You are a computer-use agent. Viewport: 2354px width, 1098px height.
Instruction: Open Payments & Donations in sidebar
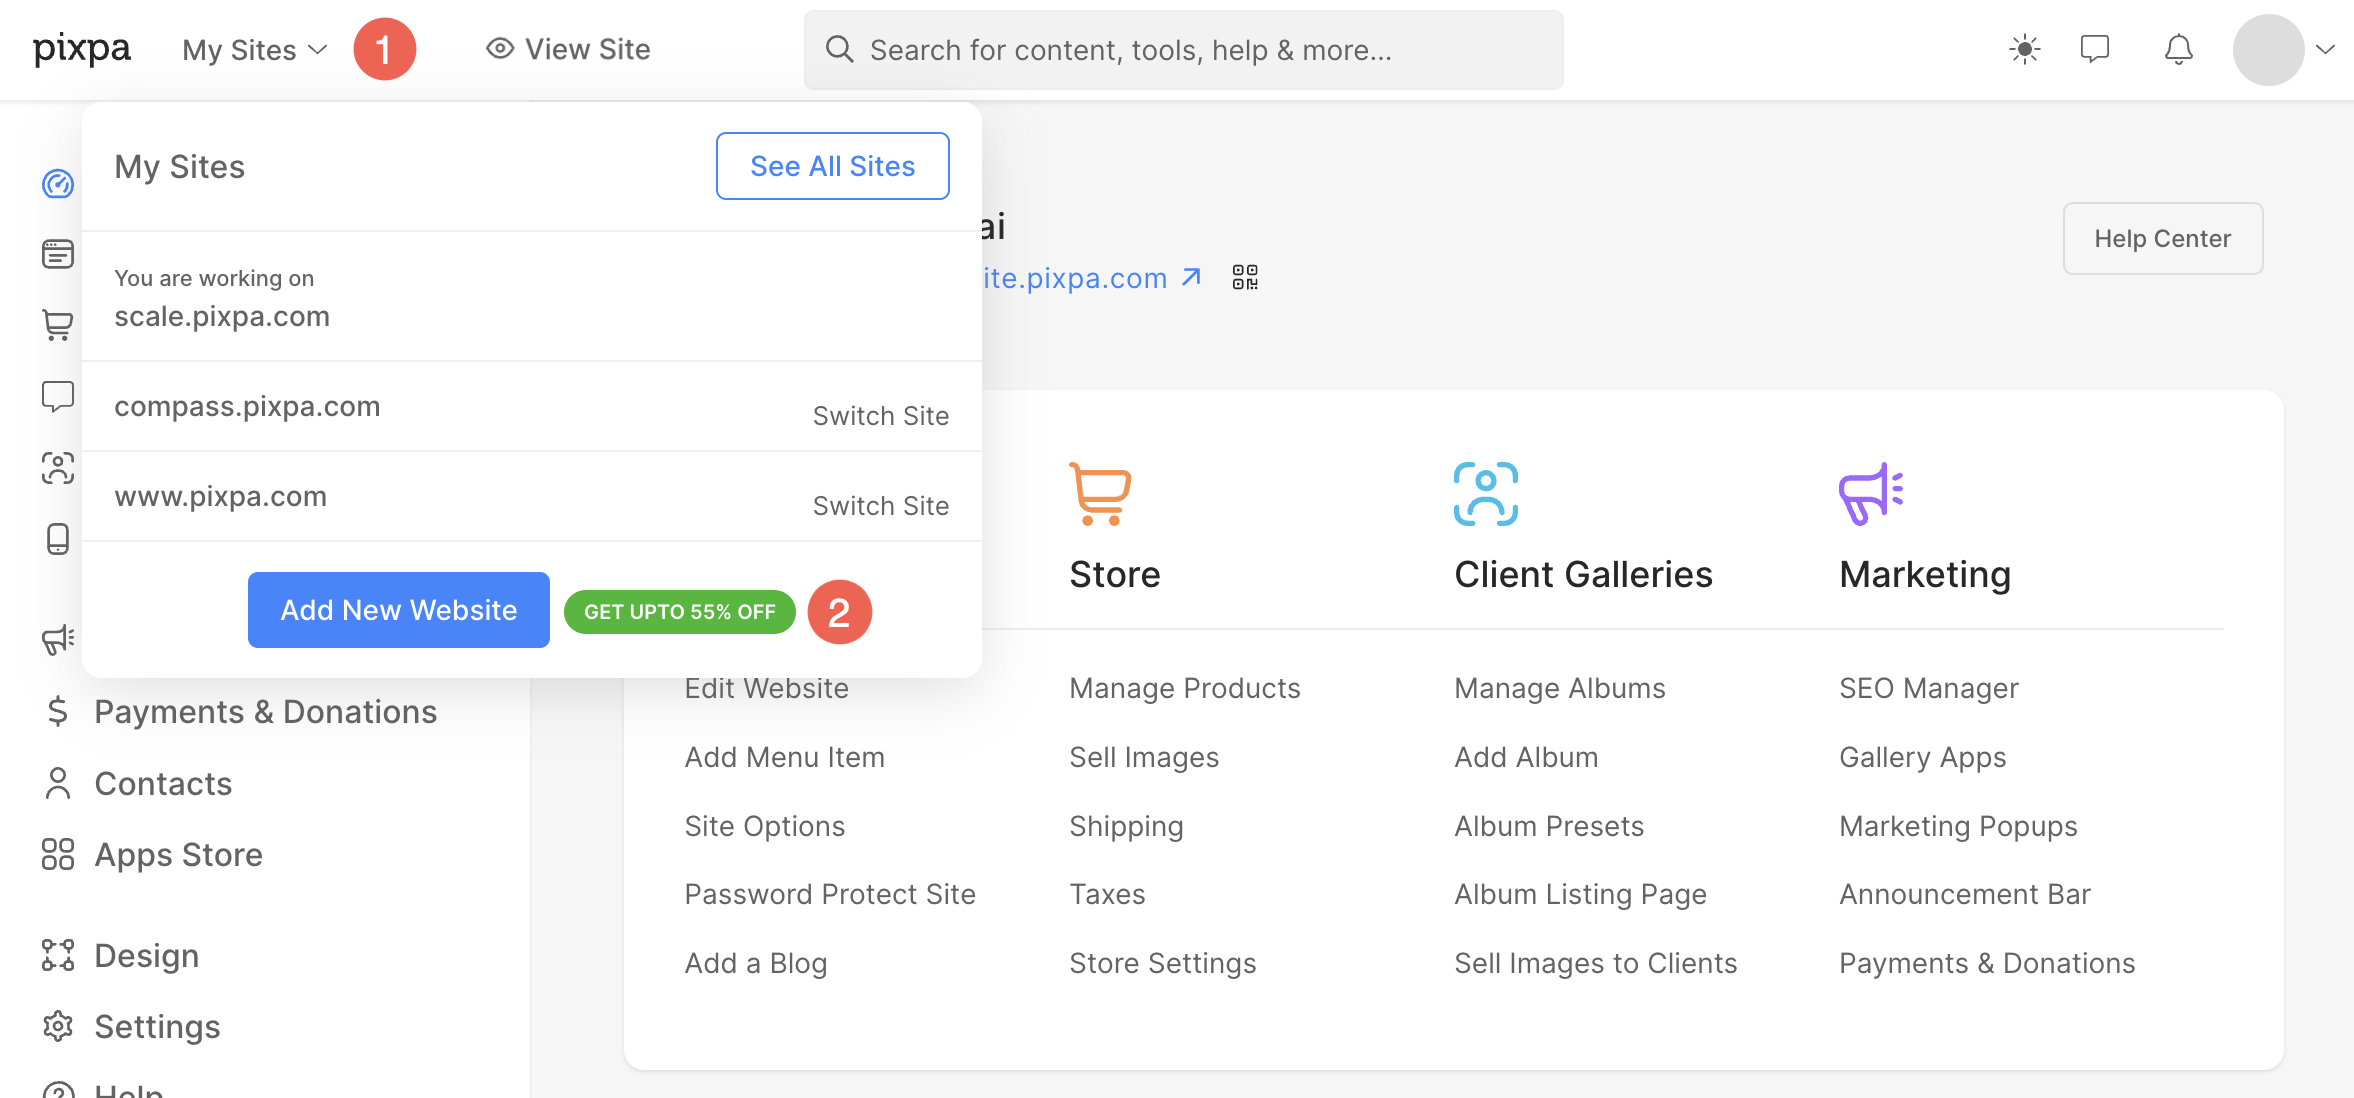coord(266,711)
